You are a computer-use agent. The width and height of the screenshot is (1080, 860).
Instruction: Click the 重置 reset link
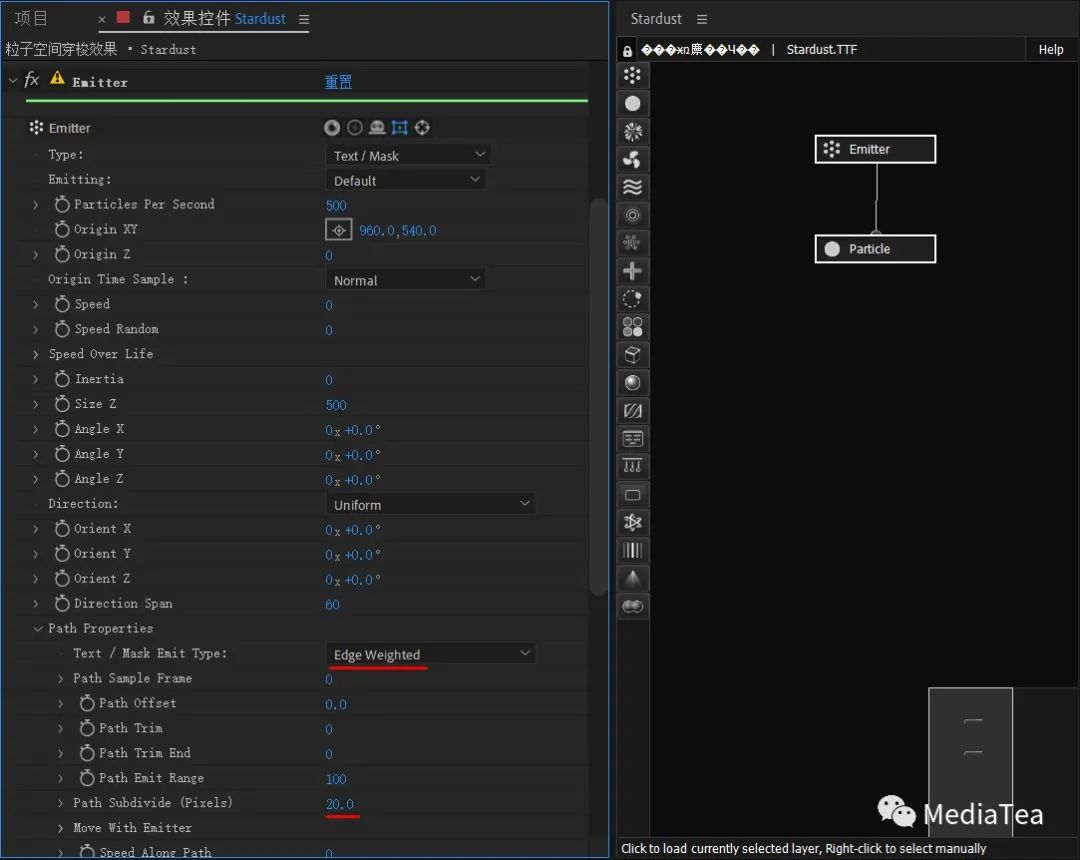pos(338,82)
